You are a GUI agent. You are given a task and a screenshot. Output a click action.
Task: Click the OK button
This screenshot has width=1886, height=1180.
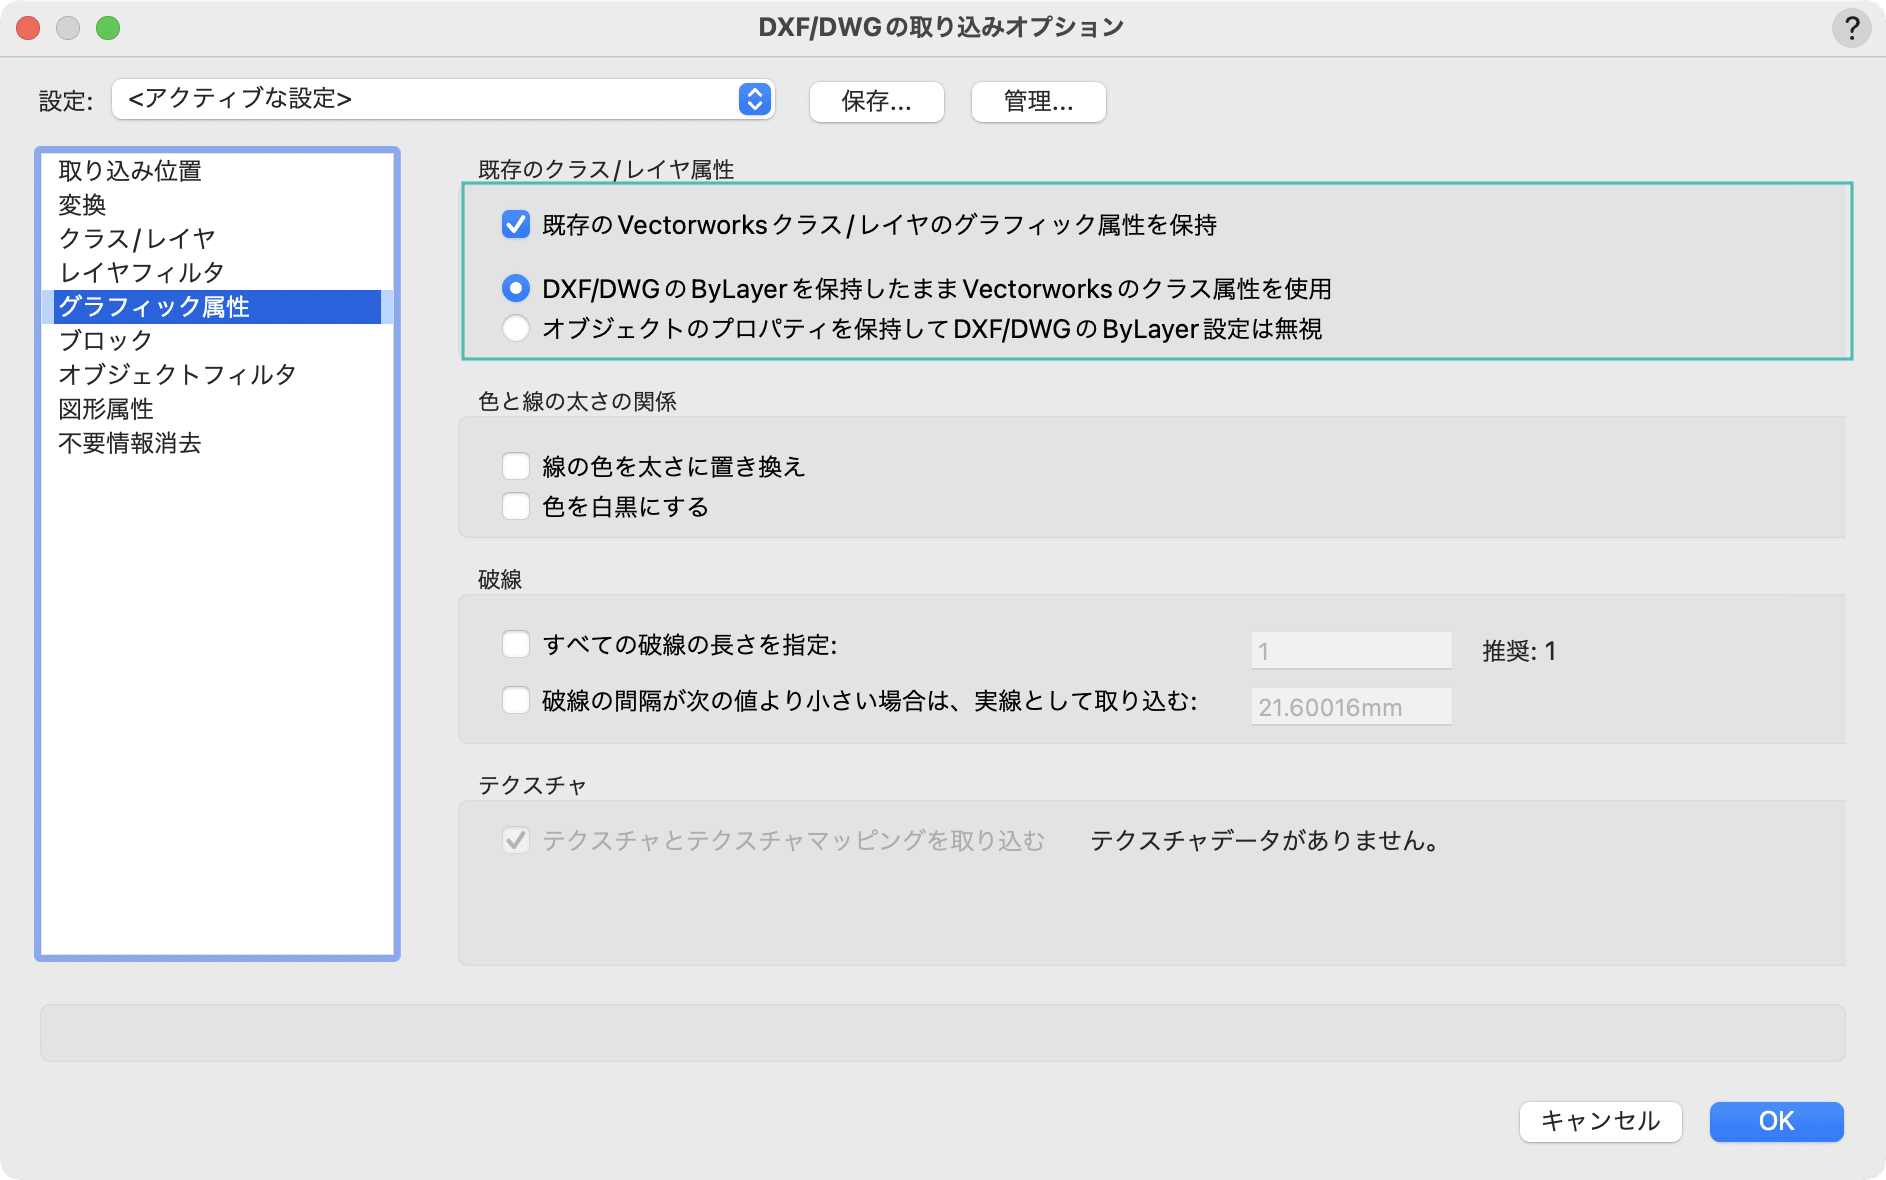1777,1121
